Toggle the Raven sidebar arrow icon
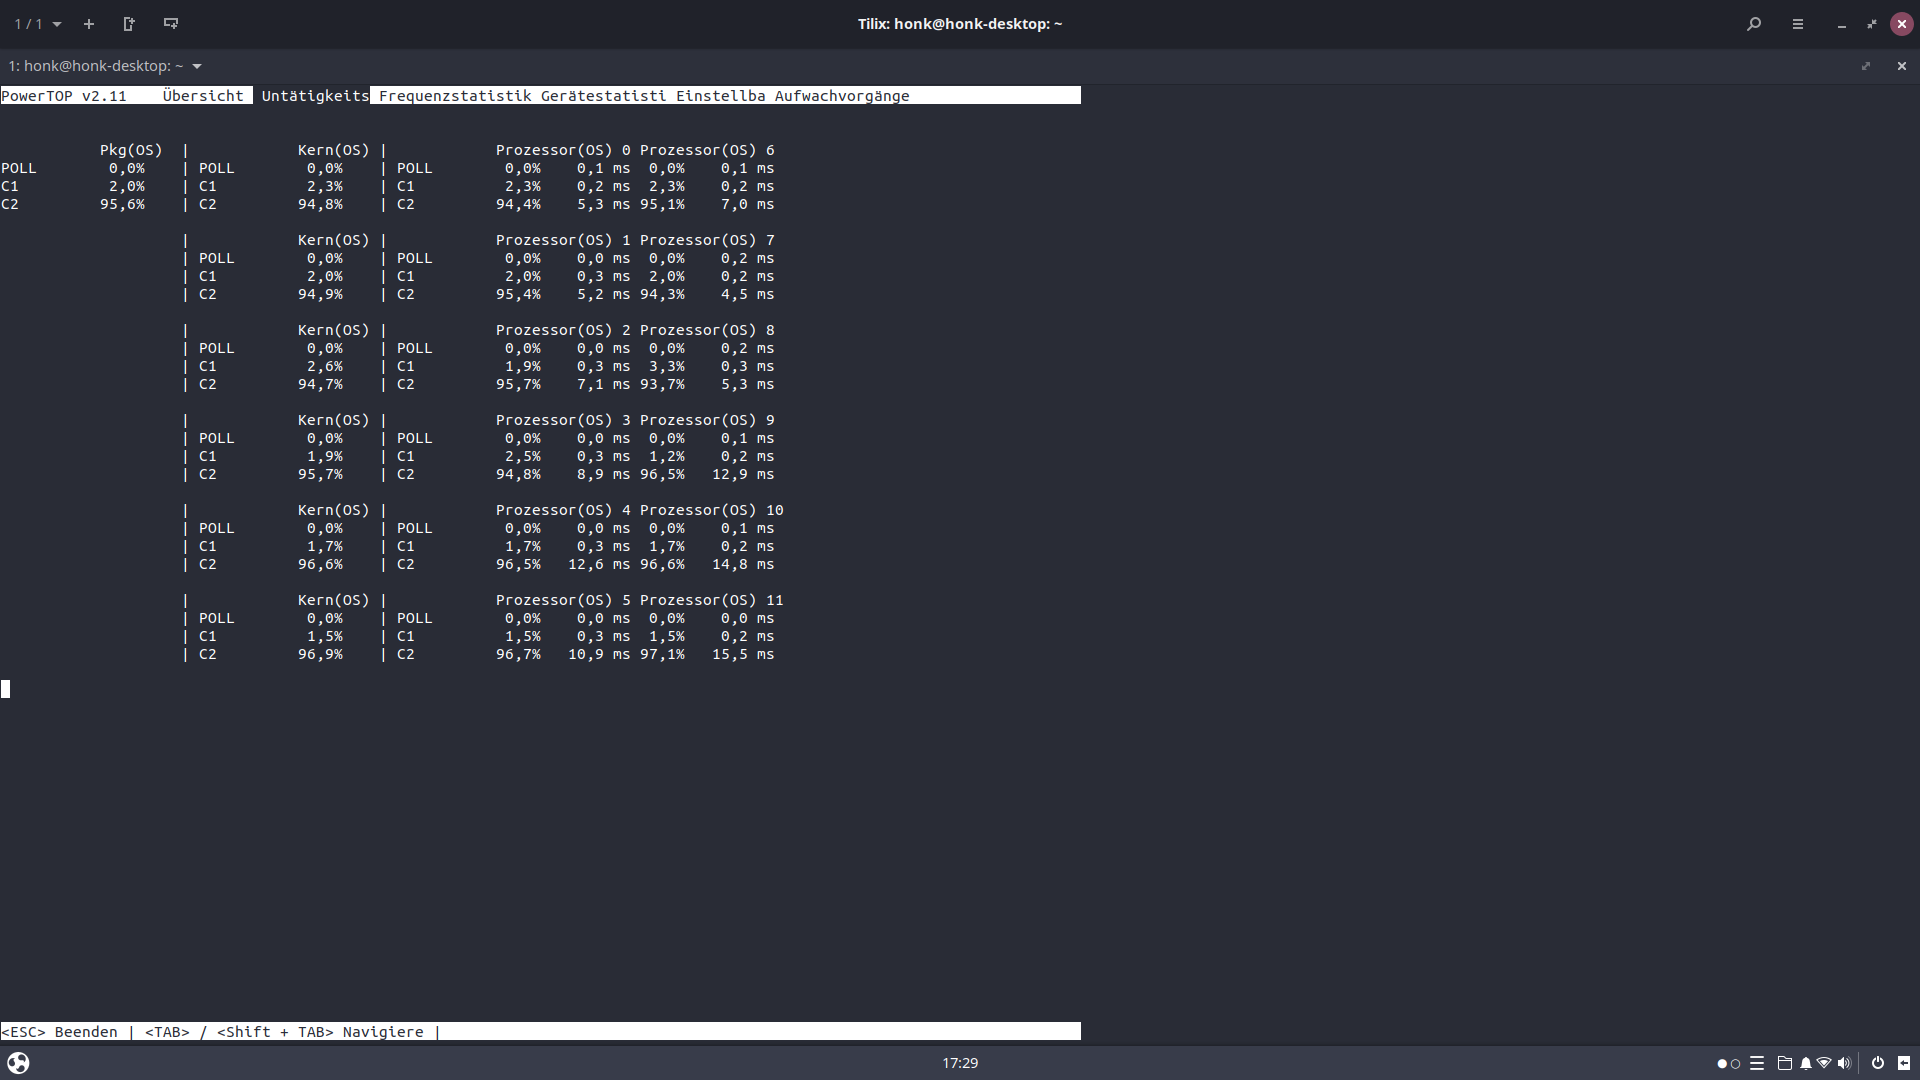The width and height of the screenshot is (1920, 1080). click(x=1904, y=1063)
